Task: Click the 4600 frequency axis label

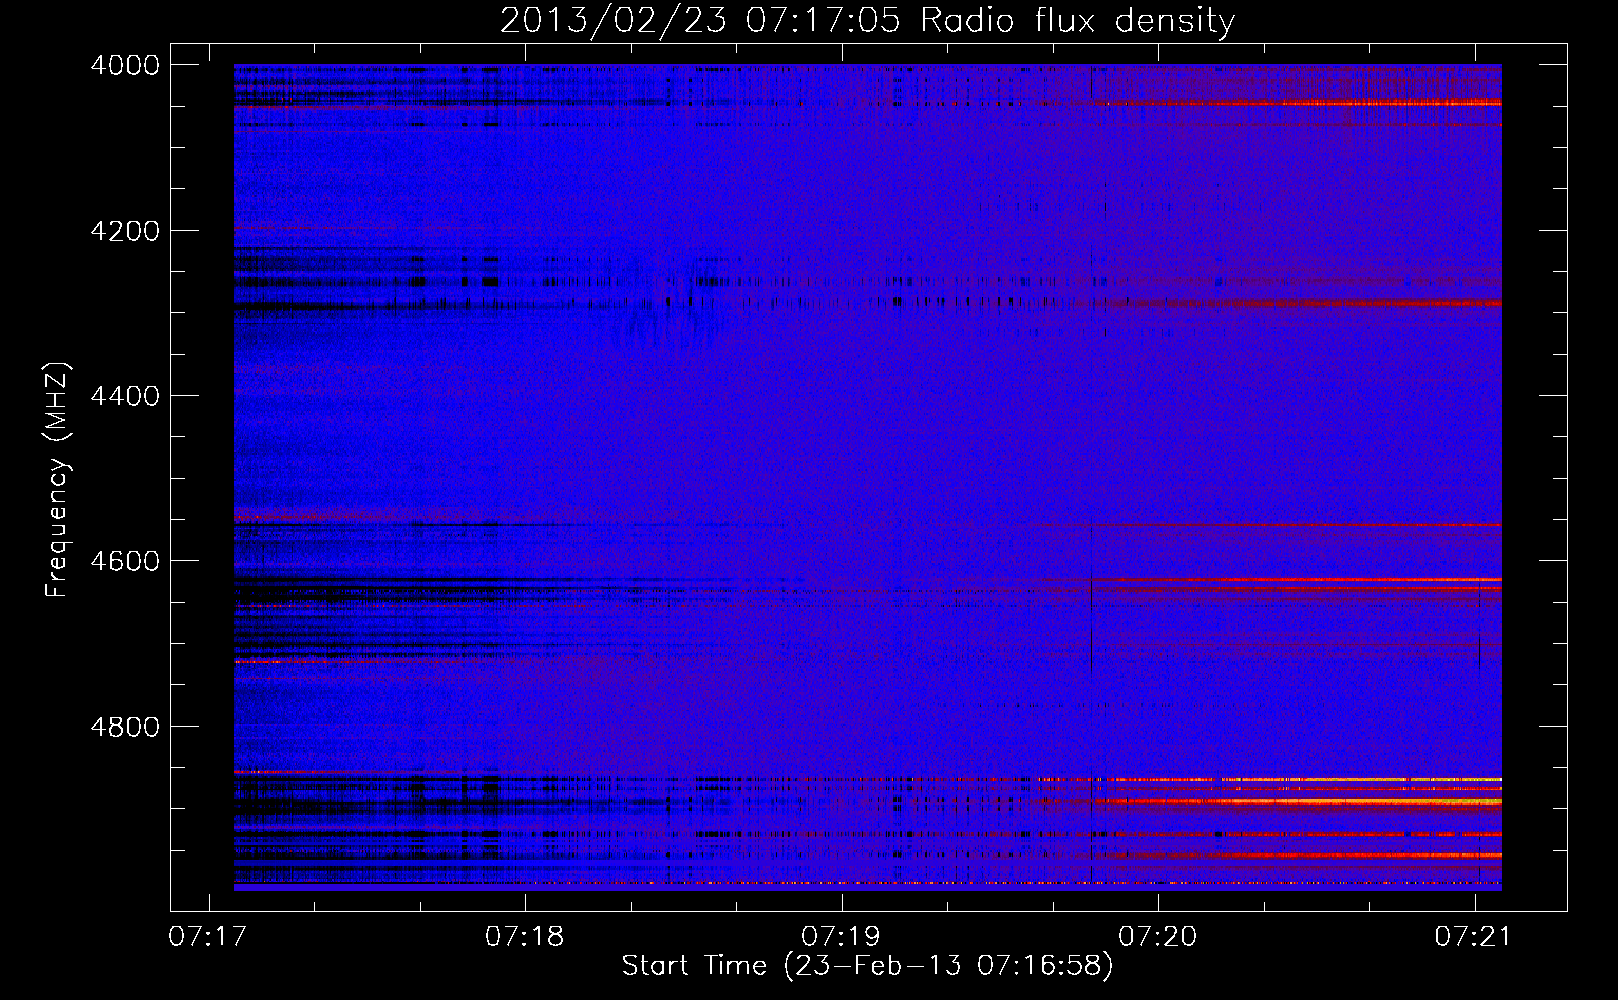Action: click(125, 561)
